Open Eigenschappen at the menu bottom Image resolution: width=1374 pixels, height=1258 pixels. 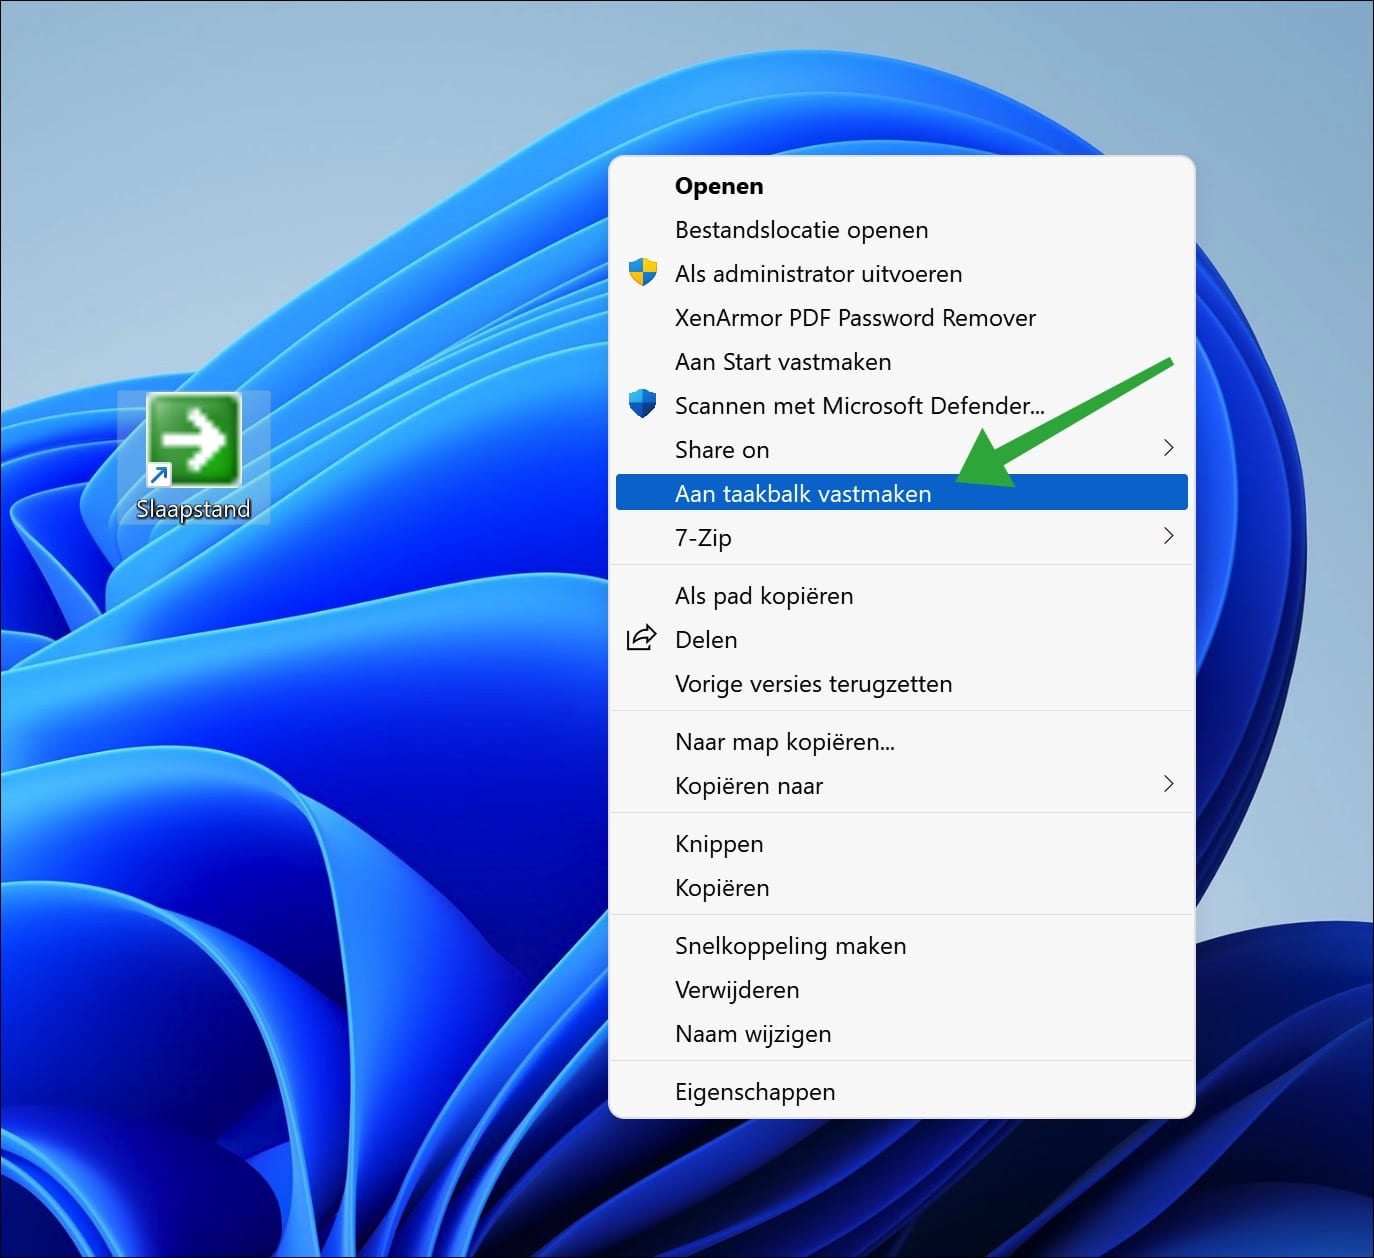coord(755,1091)
